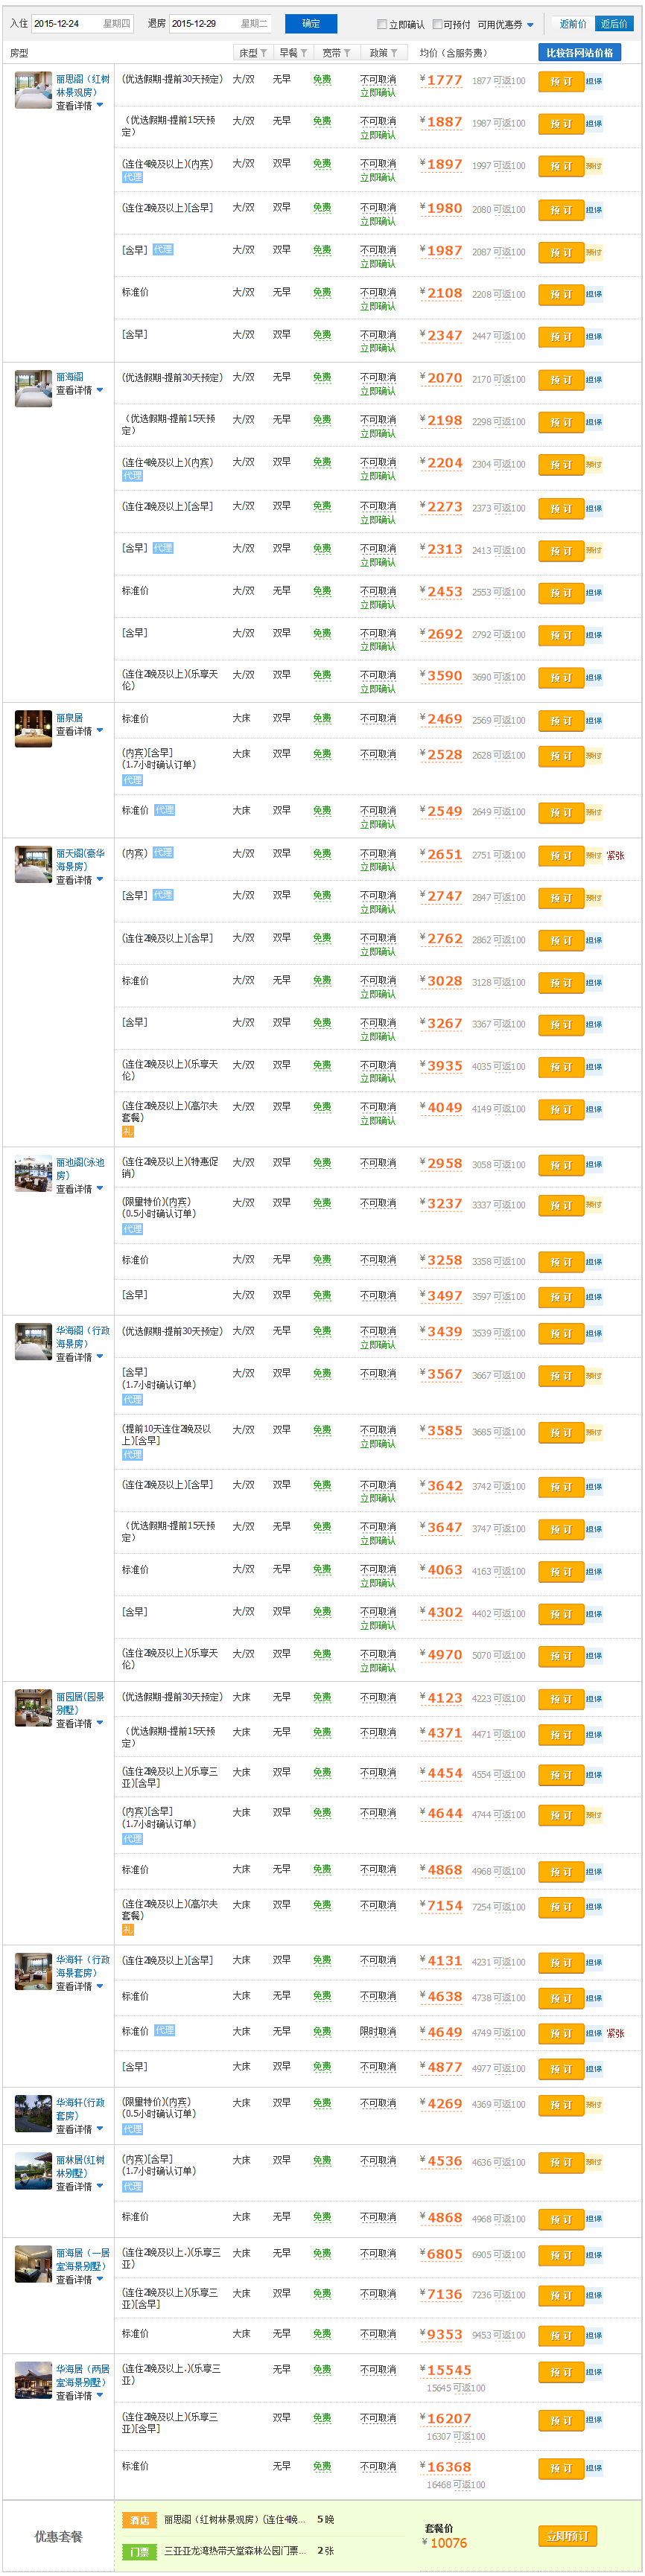Expand 查看详情 under 丽泉居 room

pos(79,732)
